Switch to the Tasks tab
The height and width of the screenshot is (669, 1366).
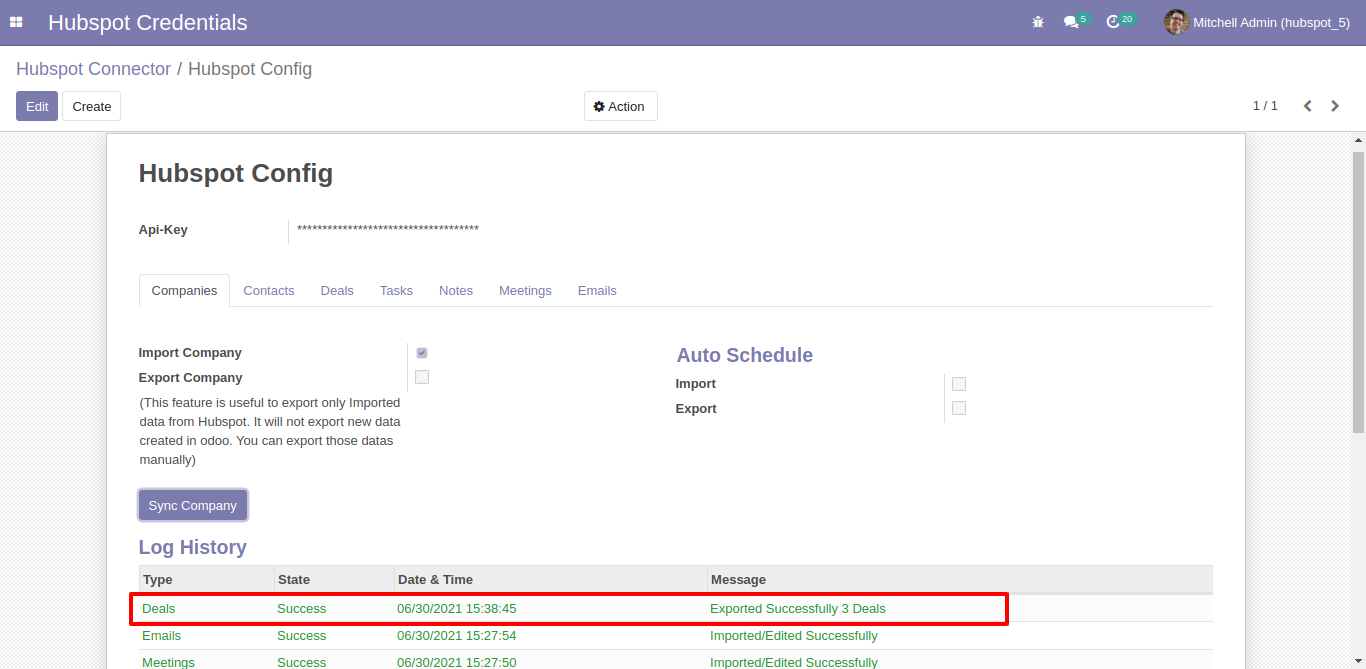point(396,291)
